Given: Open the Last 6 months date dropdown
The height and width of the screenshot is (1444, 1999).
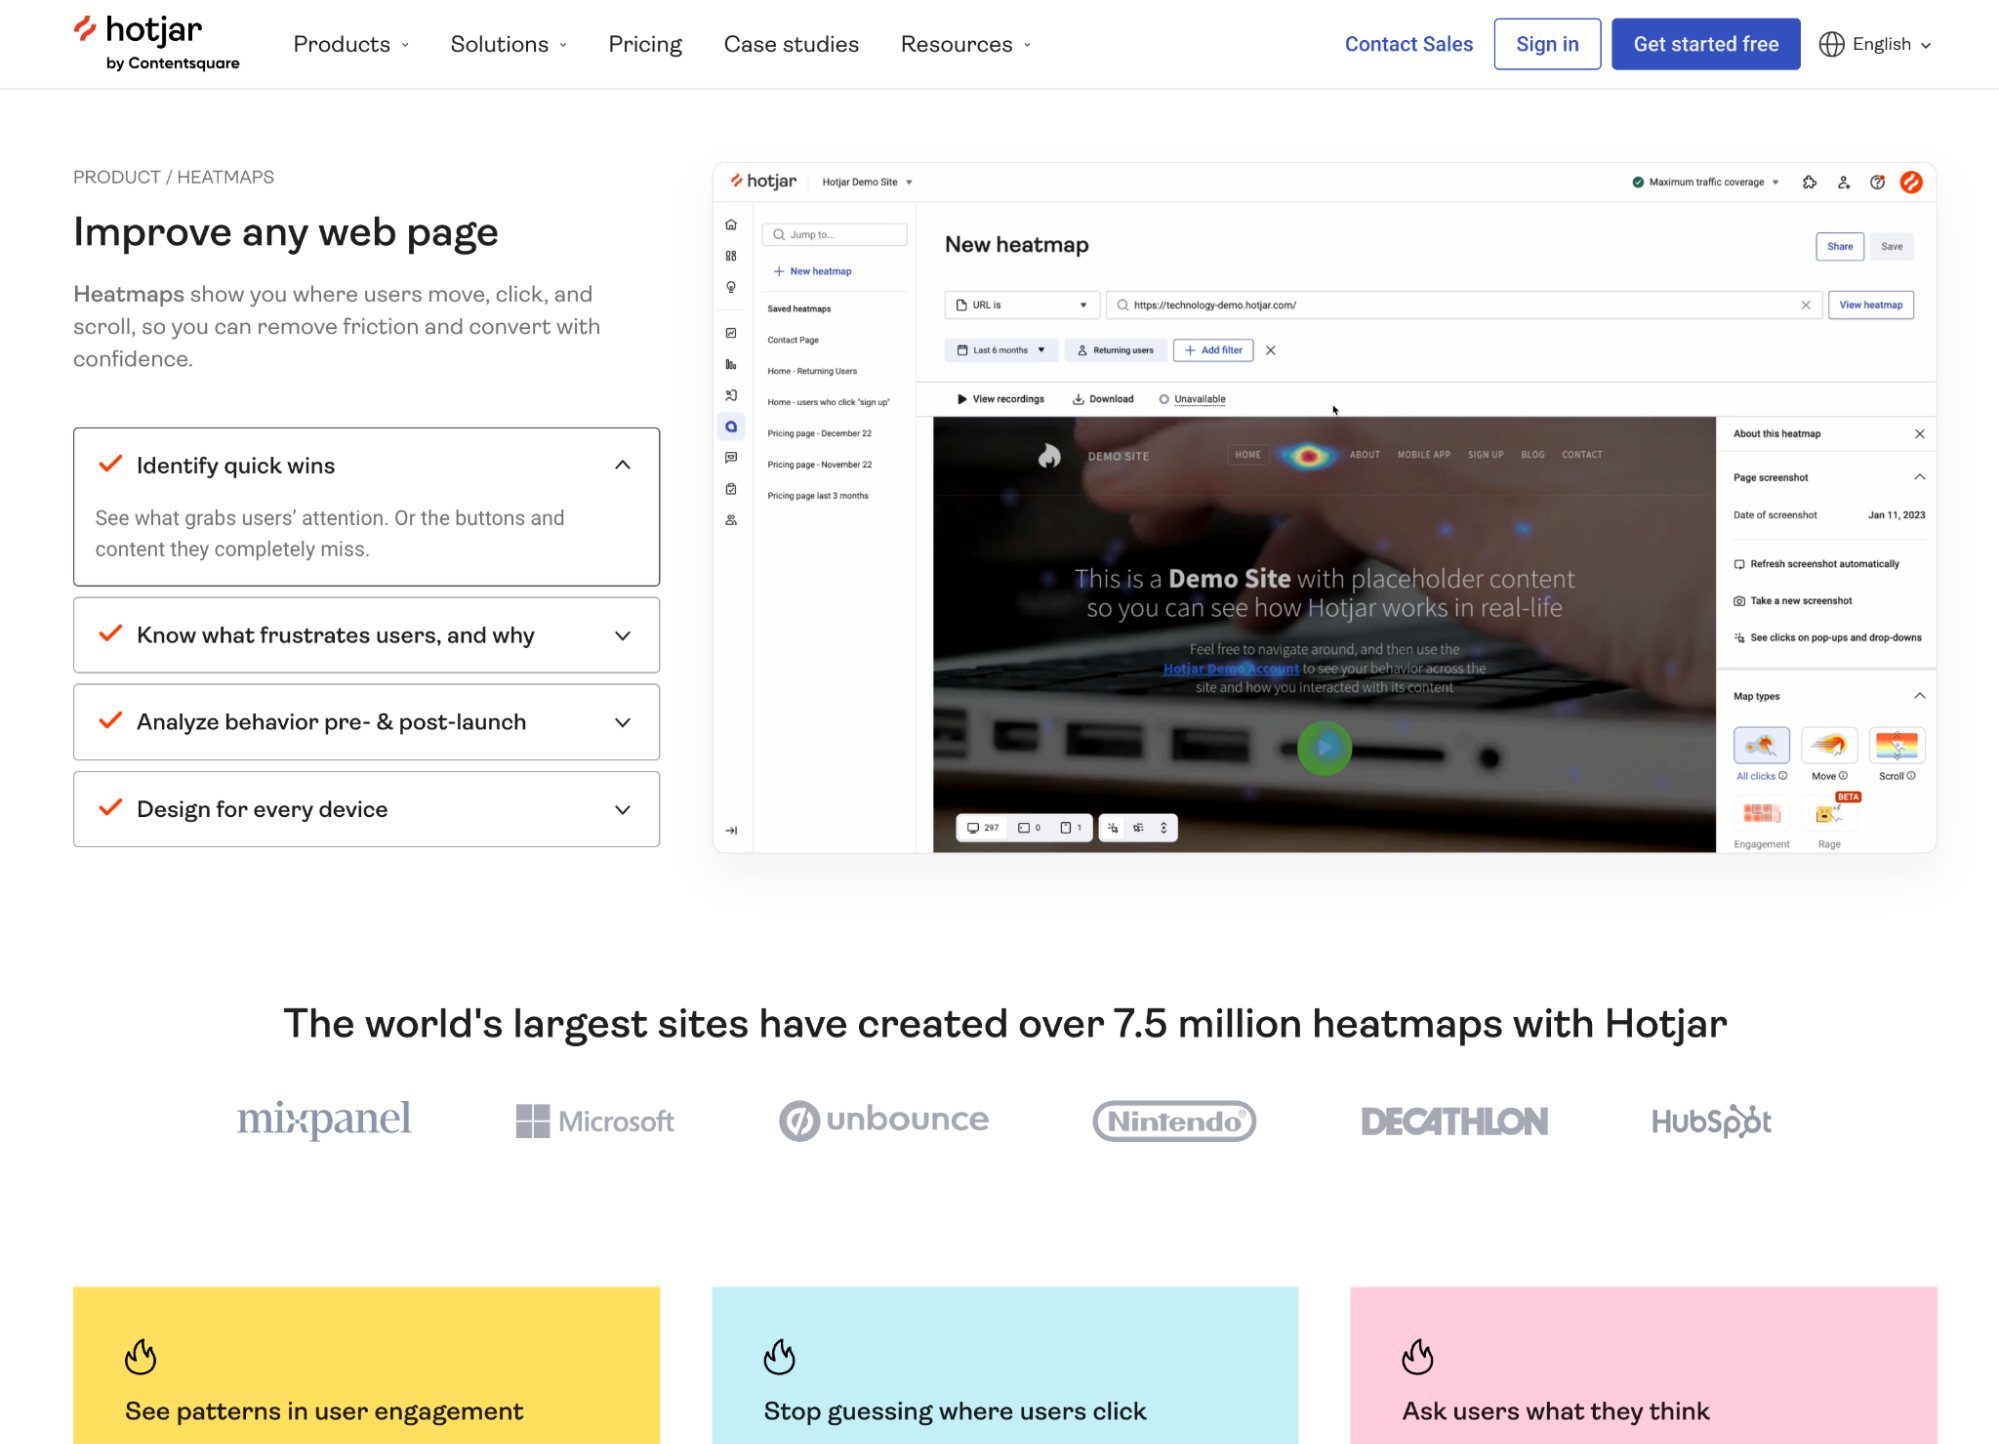Looking at the screenshot, I should coord(1001,350).
